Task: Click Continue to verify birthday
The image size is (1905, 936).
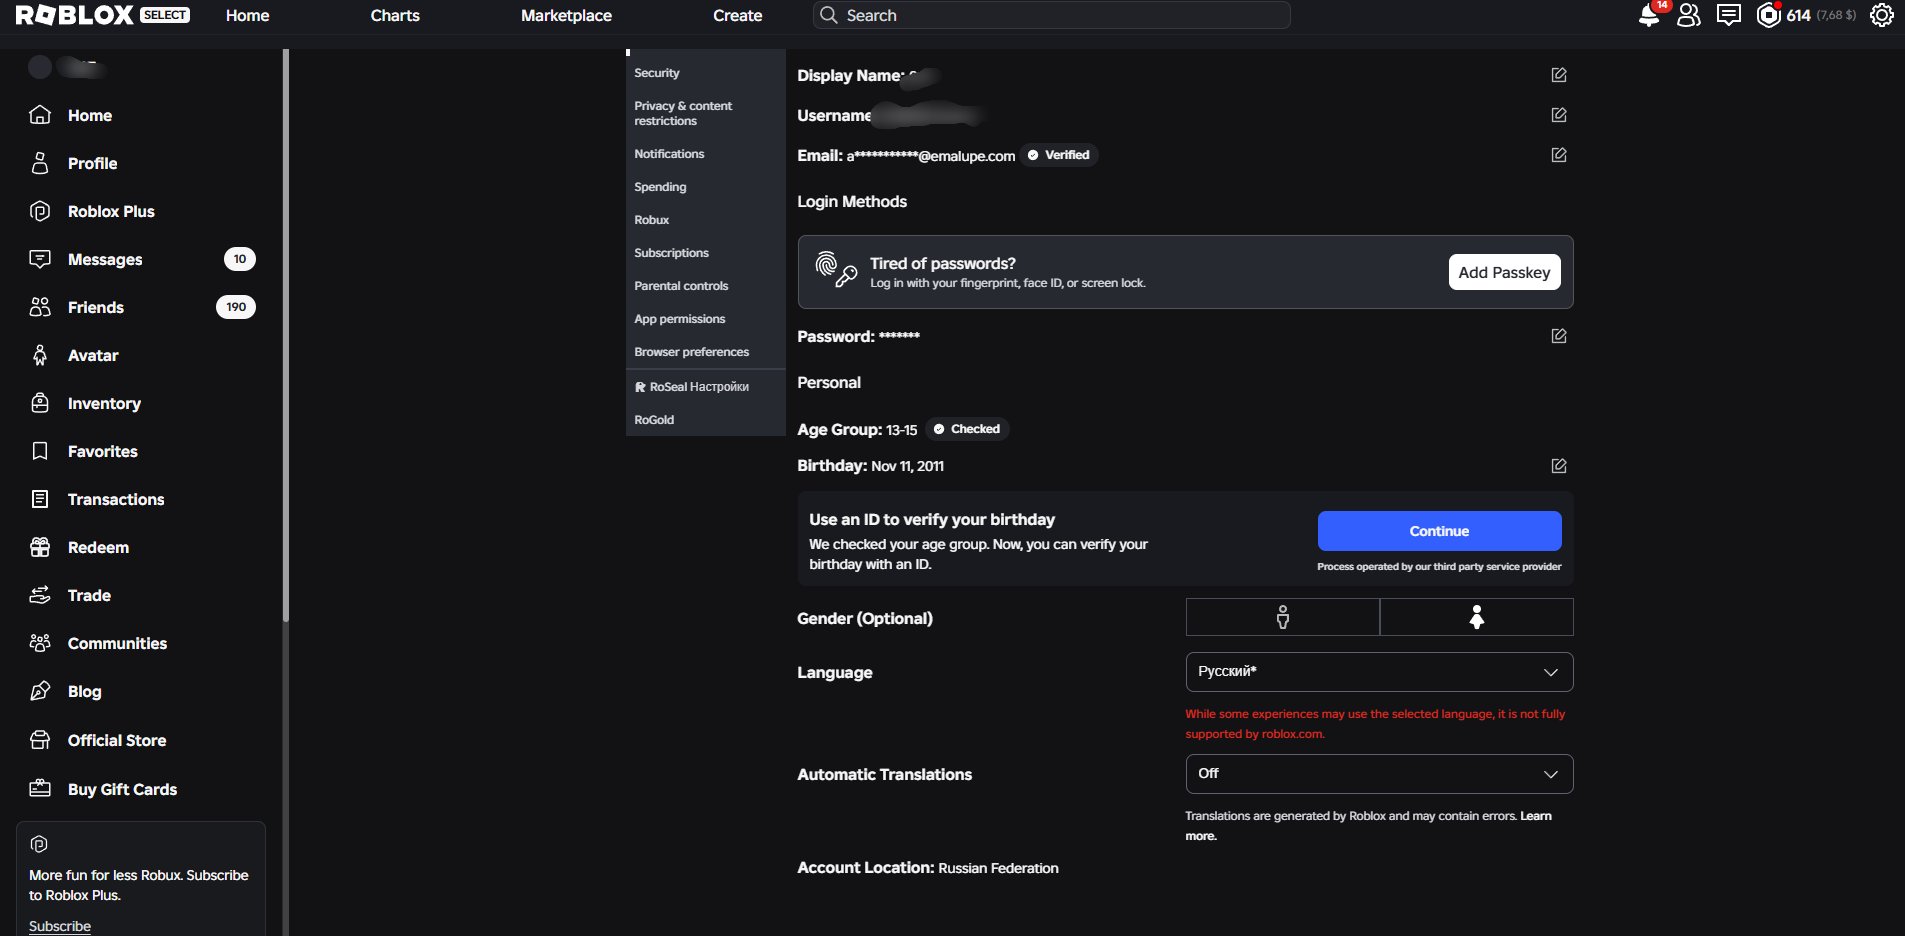Action: [x=1439, y=531]
